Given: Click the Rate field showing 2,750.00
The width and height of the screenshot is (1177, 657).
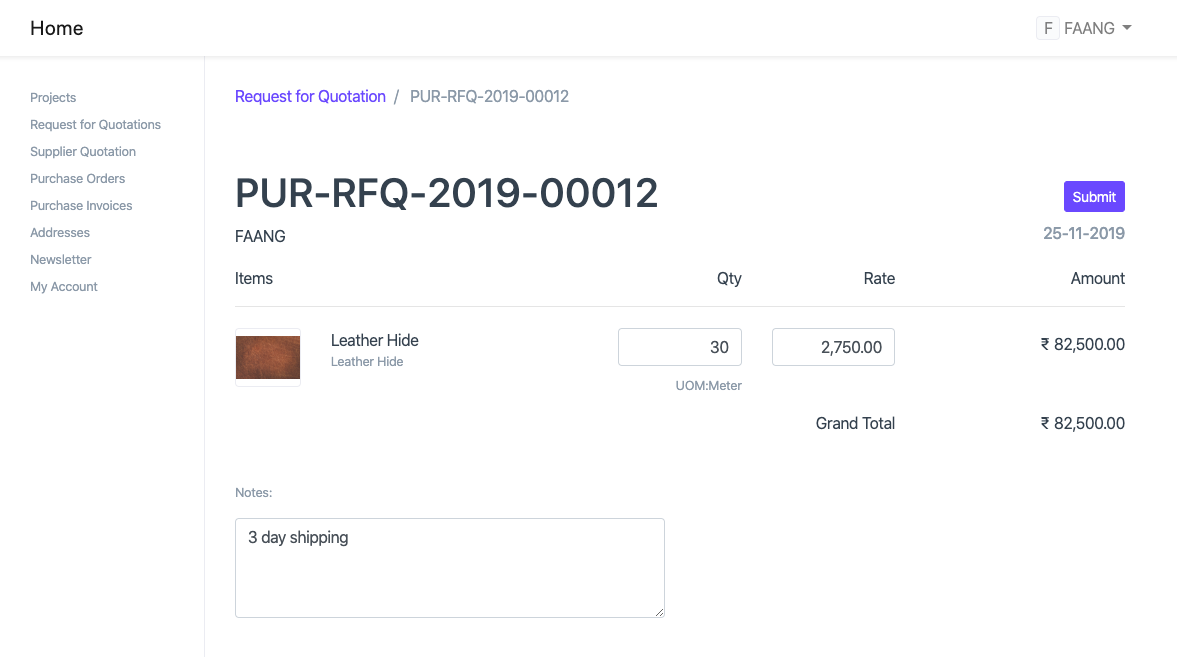Looking at the screenshot, I should [833, 346].
